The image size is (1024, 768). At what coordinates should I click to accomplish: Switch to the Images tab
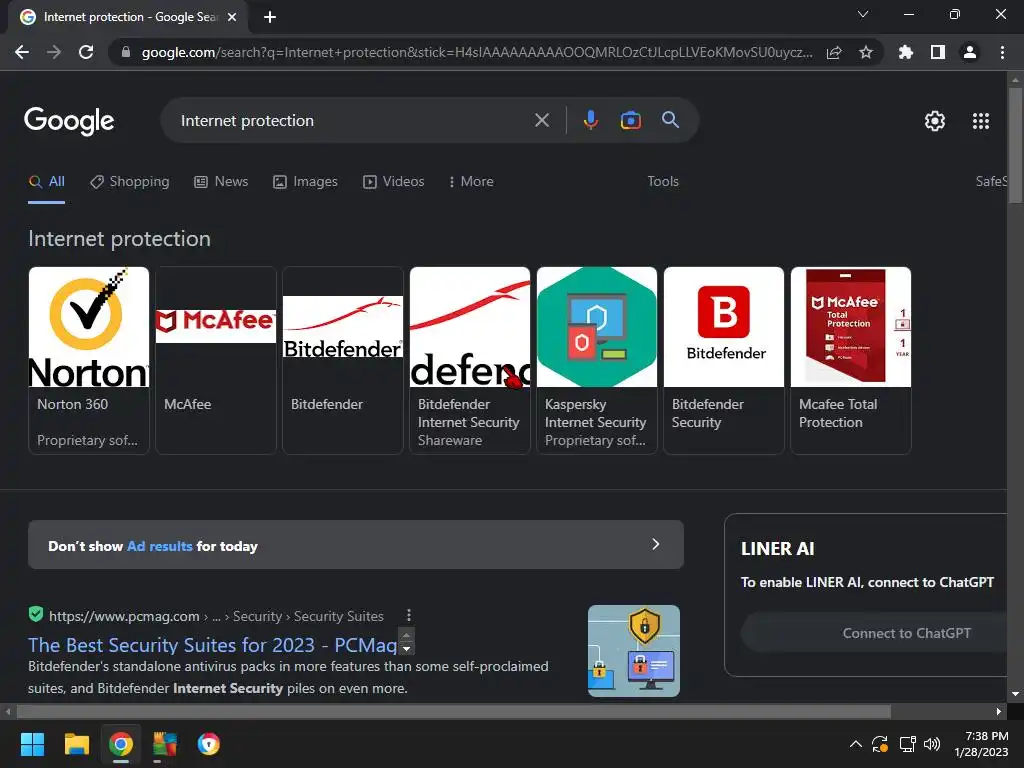click(x=305, y=182)
